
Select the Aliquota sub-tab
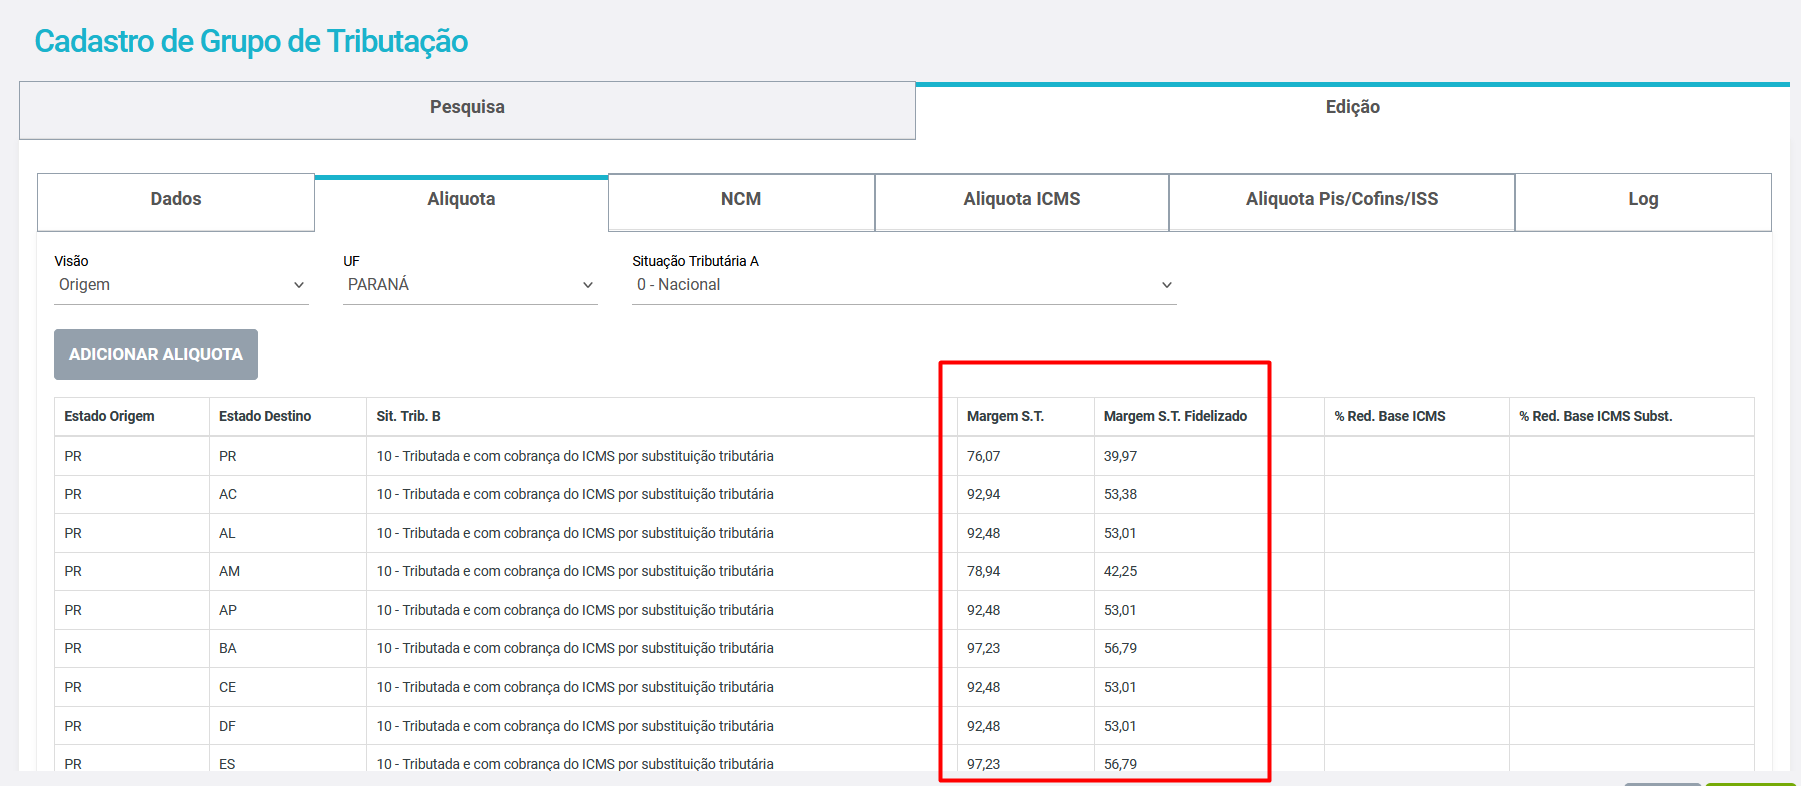point(461,202)
